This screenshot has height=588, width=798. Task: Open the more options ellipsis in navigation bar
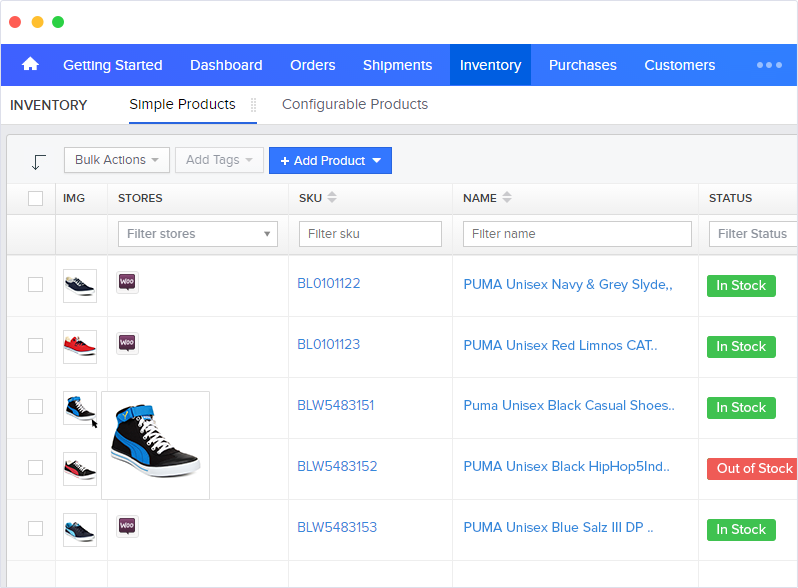pos(769,65)
